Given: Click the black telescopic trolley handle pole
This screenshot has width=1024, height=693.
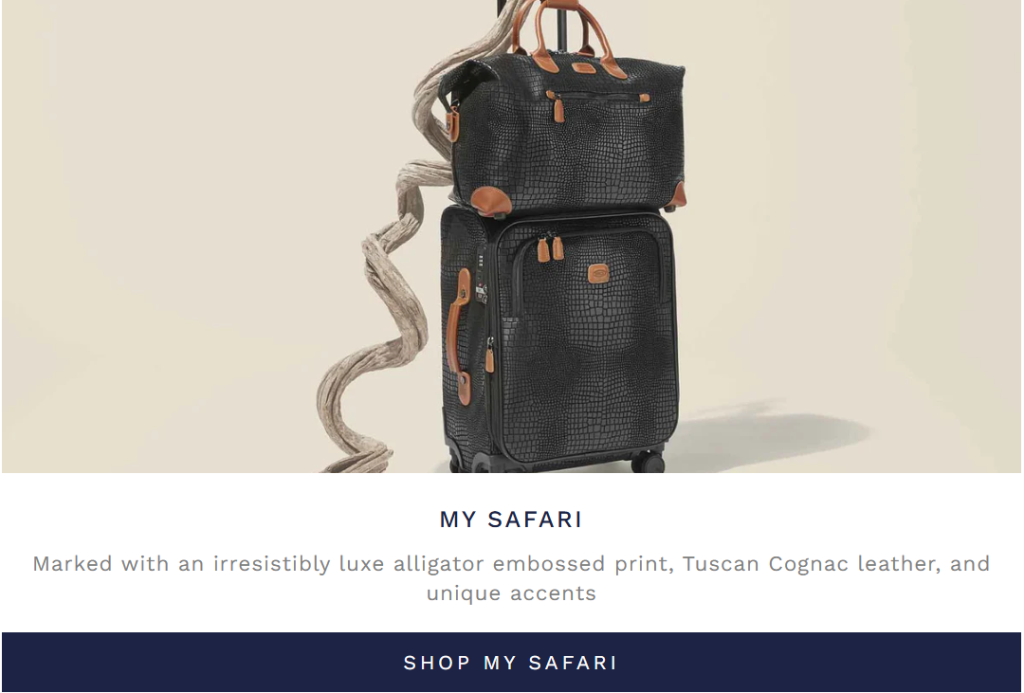Looking at the screenshot, I should 560,26.
